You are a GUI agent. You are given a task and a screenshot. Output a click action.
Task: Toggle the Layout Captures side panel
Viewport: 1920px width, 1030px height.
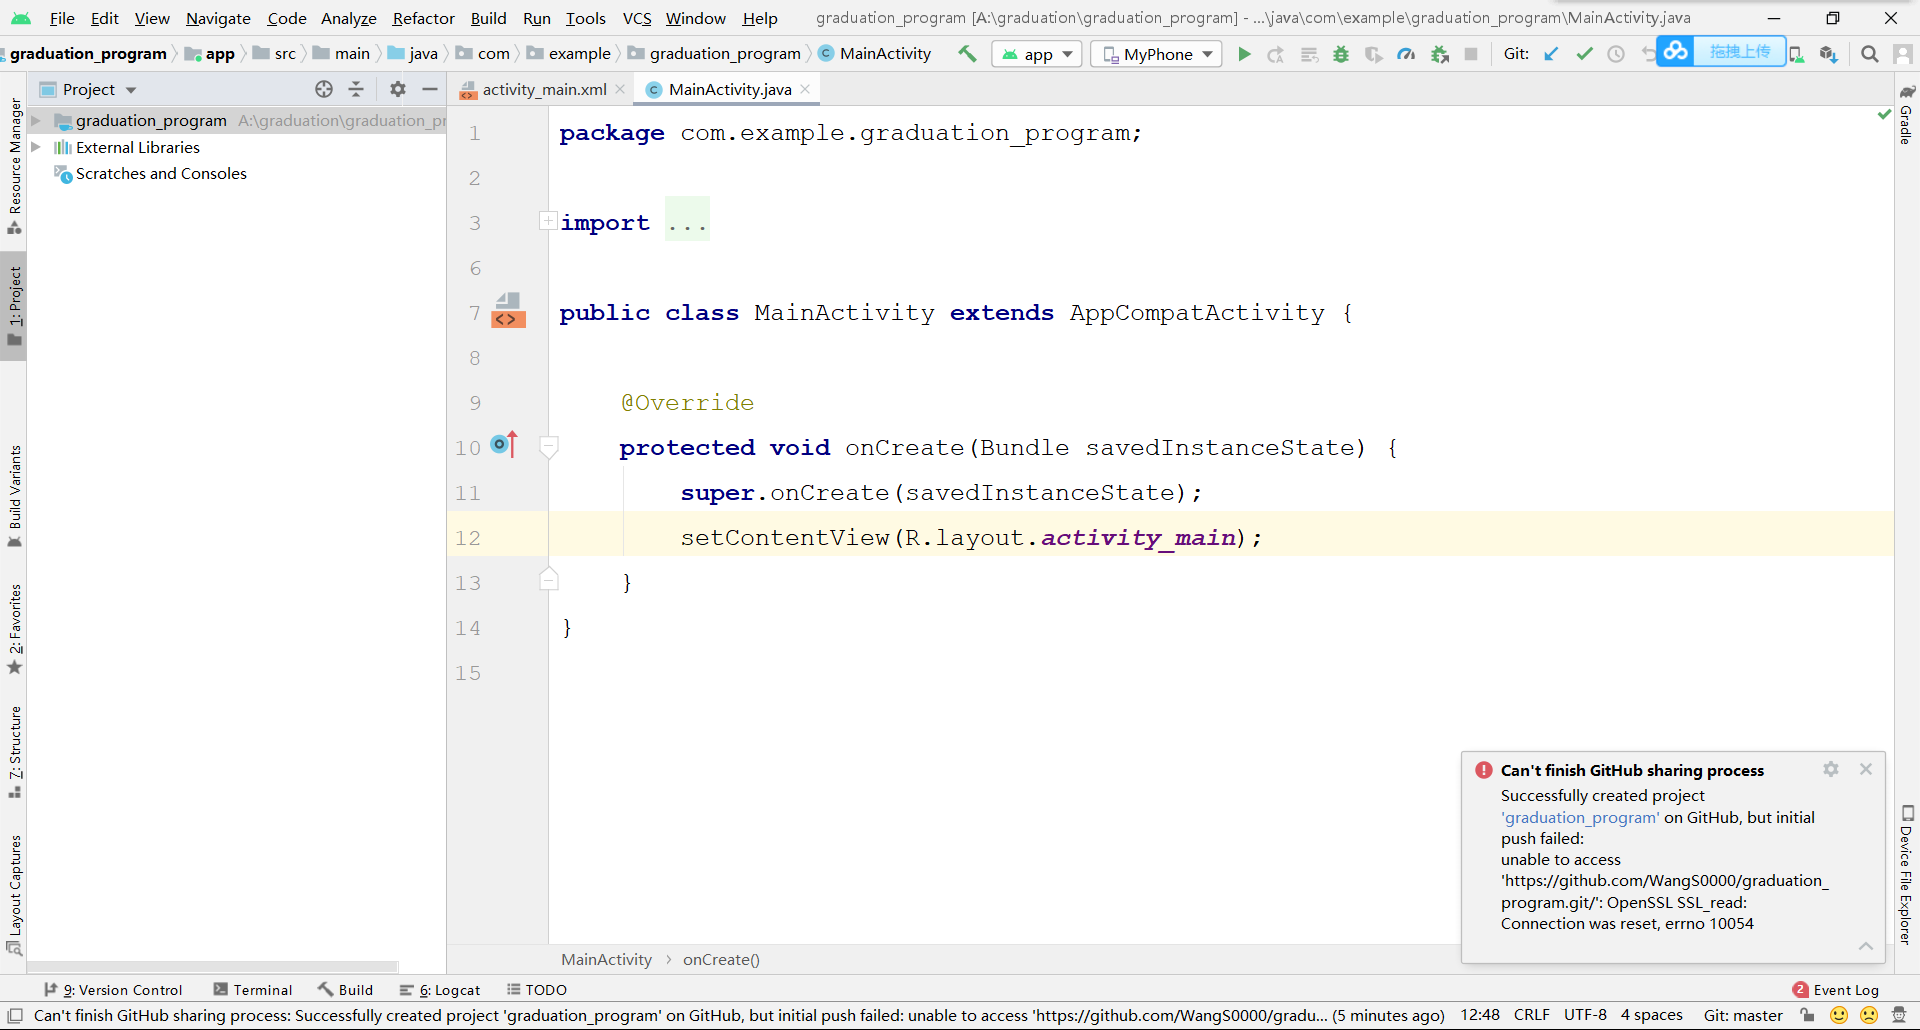tap(14, 895)
